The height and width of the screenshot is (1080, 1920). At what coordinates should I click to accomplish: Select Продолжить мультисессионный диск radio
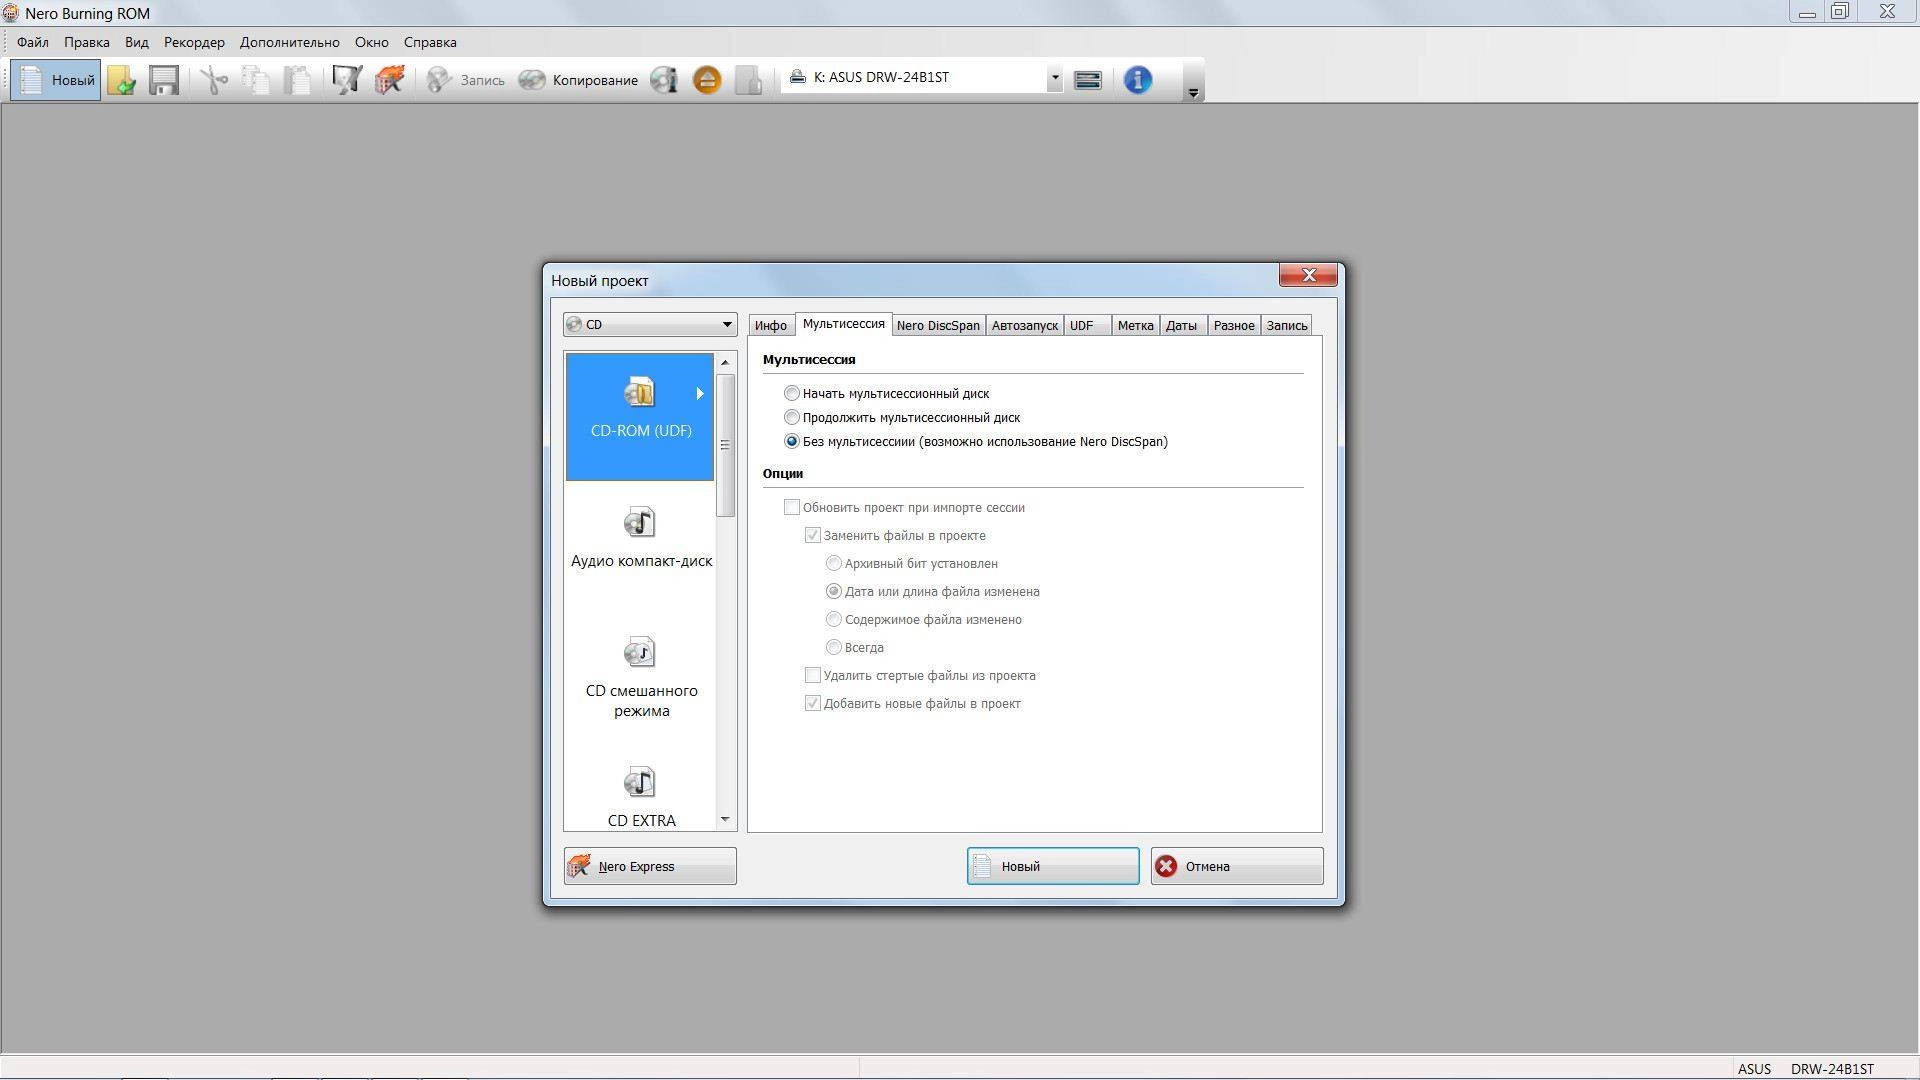(792, 418)
